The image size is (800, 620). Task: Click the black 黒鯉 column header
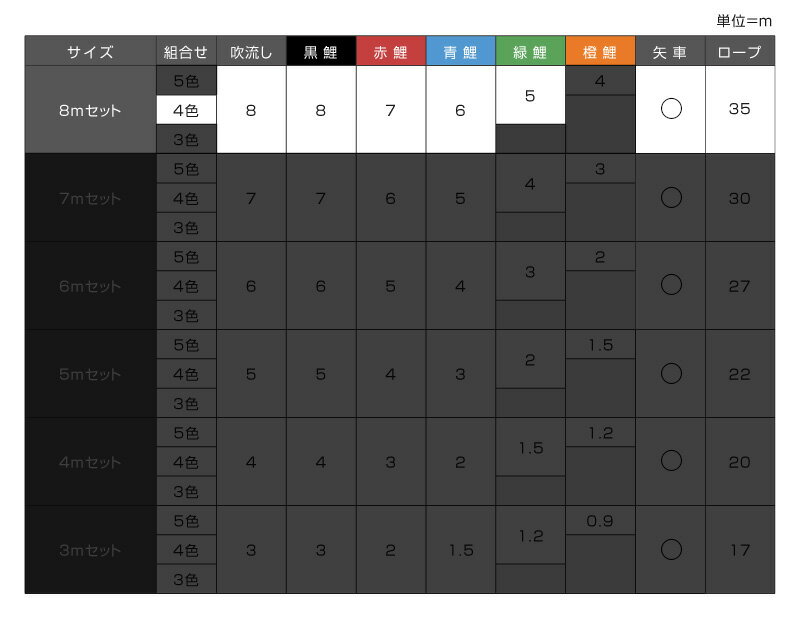tap(321, 52)
